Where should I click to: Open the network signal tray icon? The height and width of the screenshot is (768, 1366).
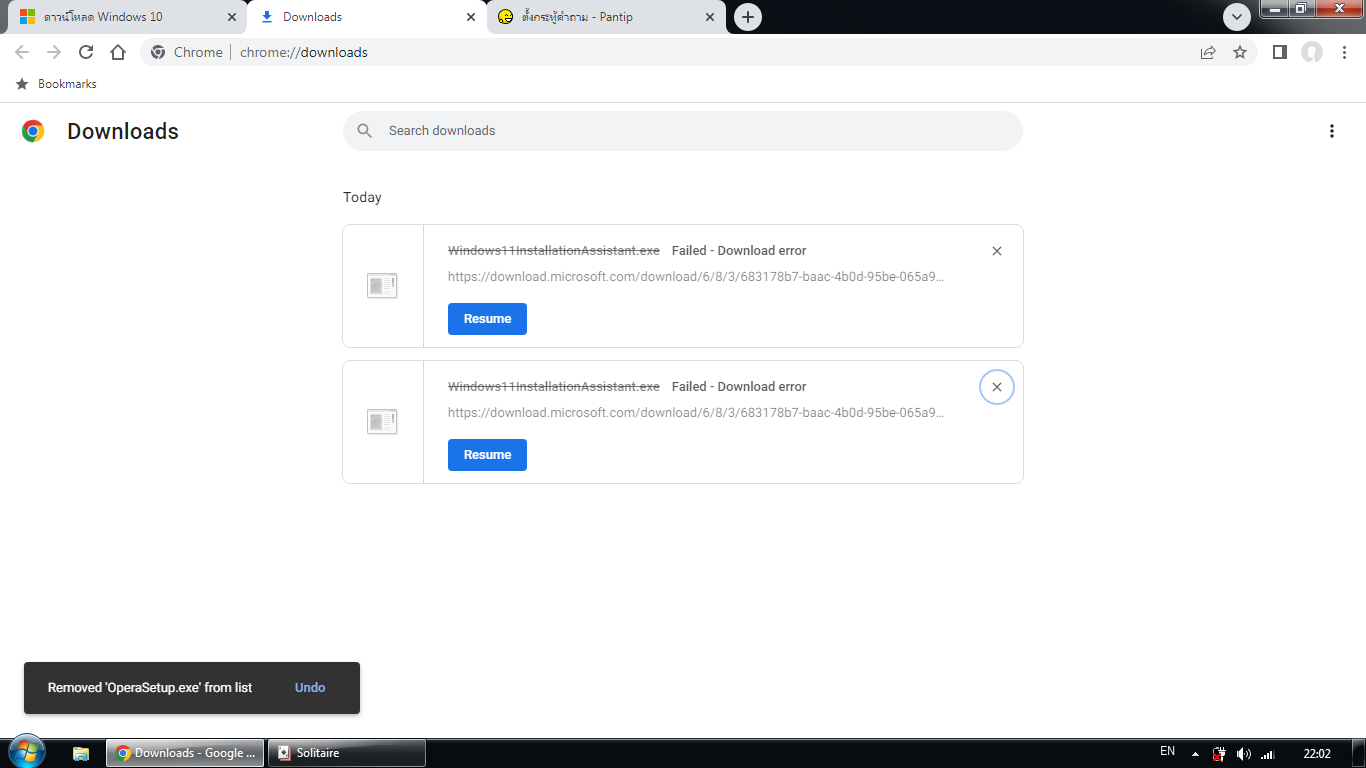[1267, 753]
